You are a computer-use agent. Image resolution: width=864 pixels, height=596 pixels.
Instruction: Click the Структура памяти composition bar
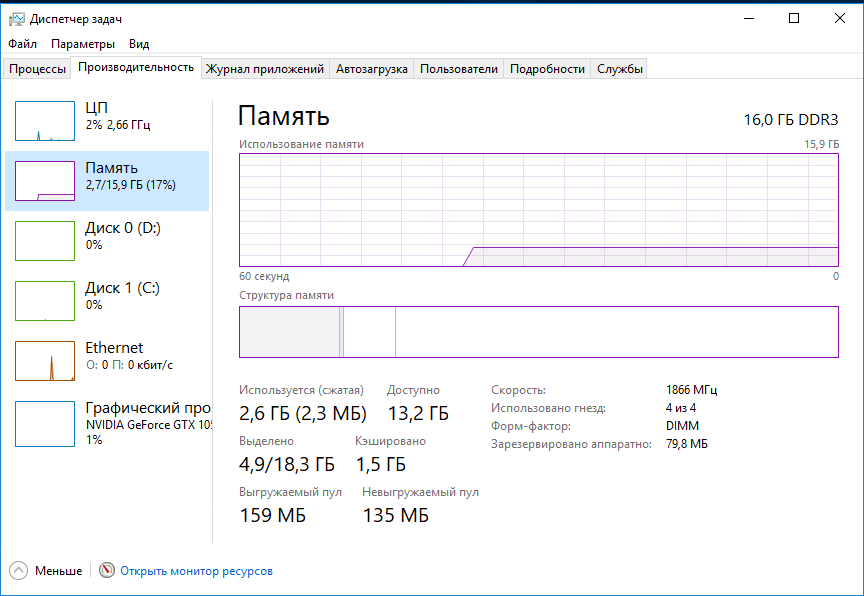pos(538,332)
